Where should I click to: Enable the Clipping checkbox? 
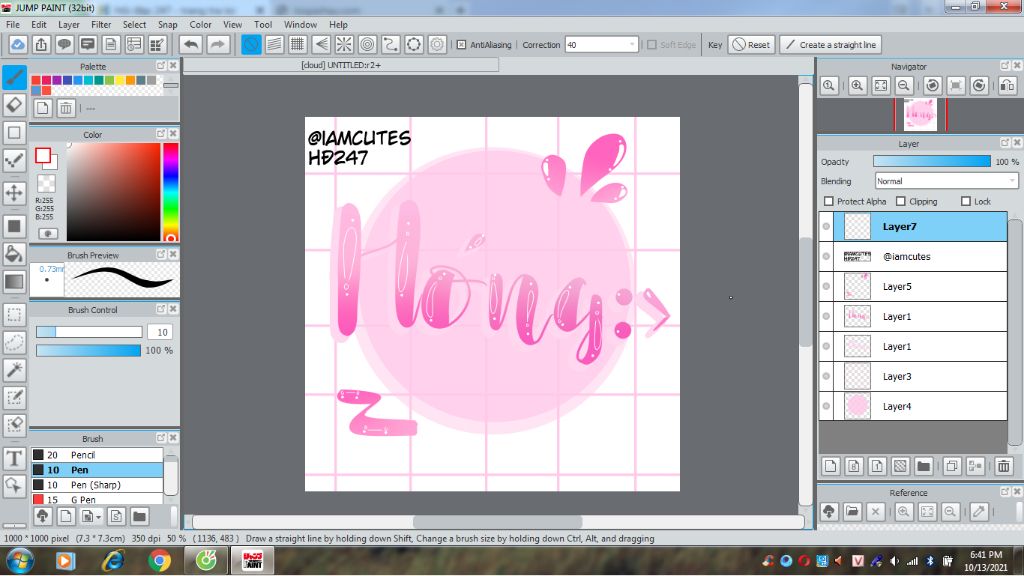[901, 201]
